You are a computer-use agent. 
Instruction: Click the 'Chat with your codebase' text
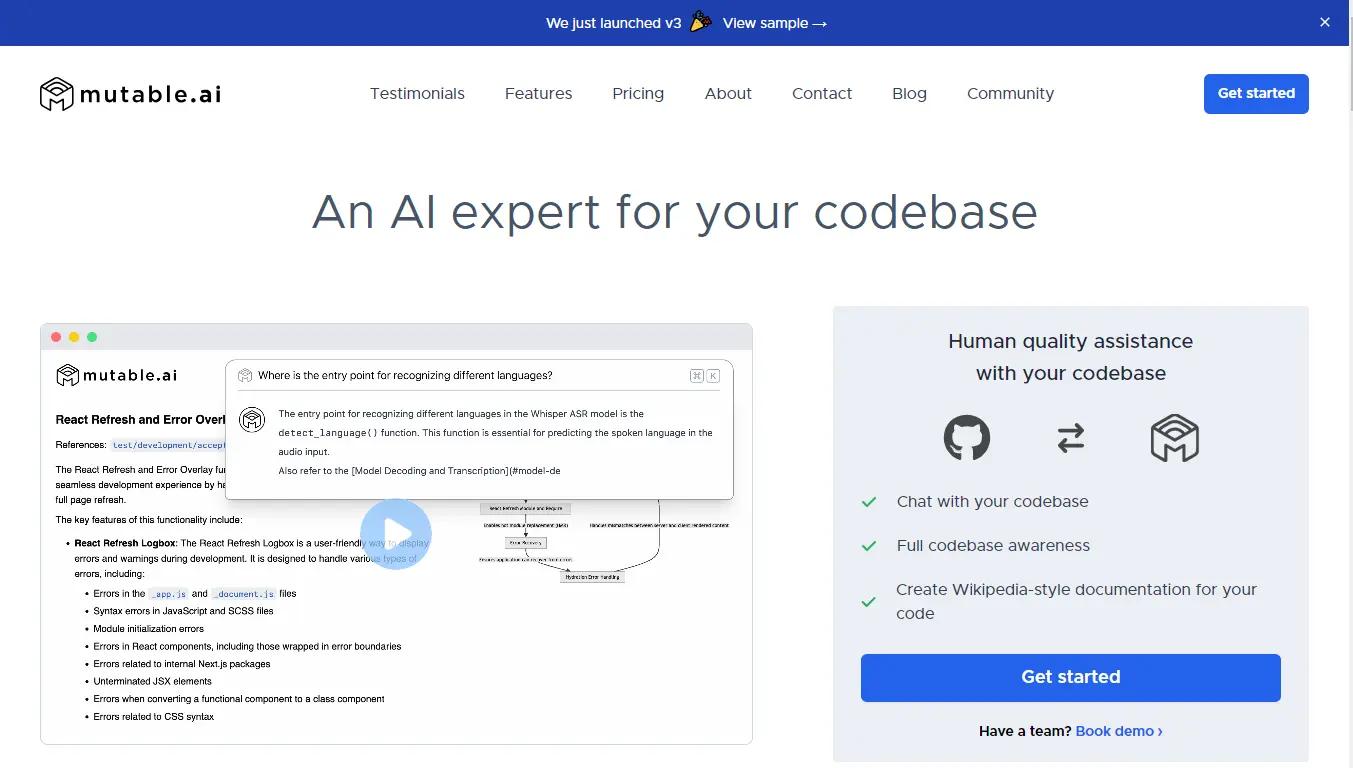point(992,502)
